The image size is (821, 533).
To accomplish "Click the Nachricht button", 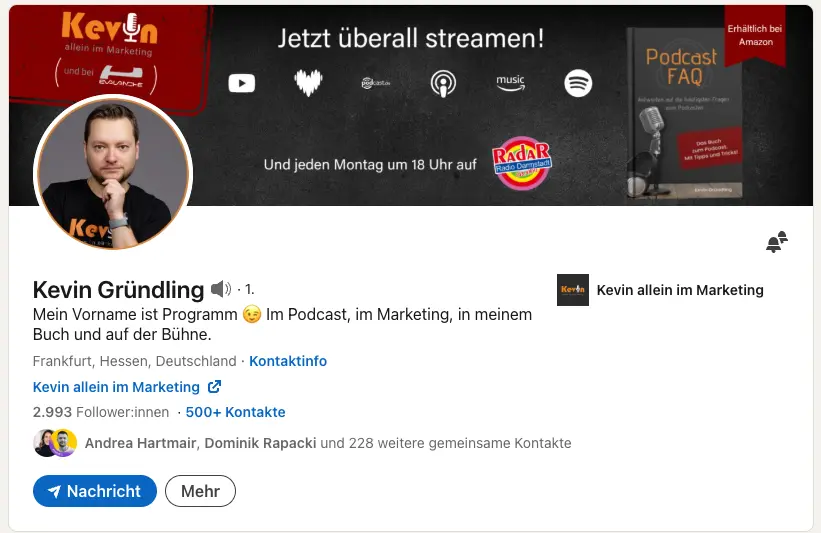I will [x=95, y=491].
